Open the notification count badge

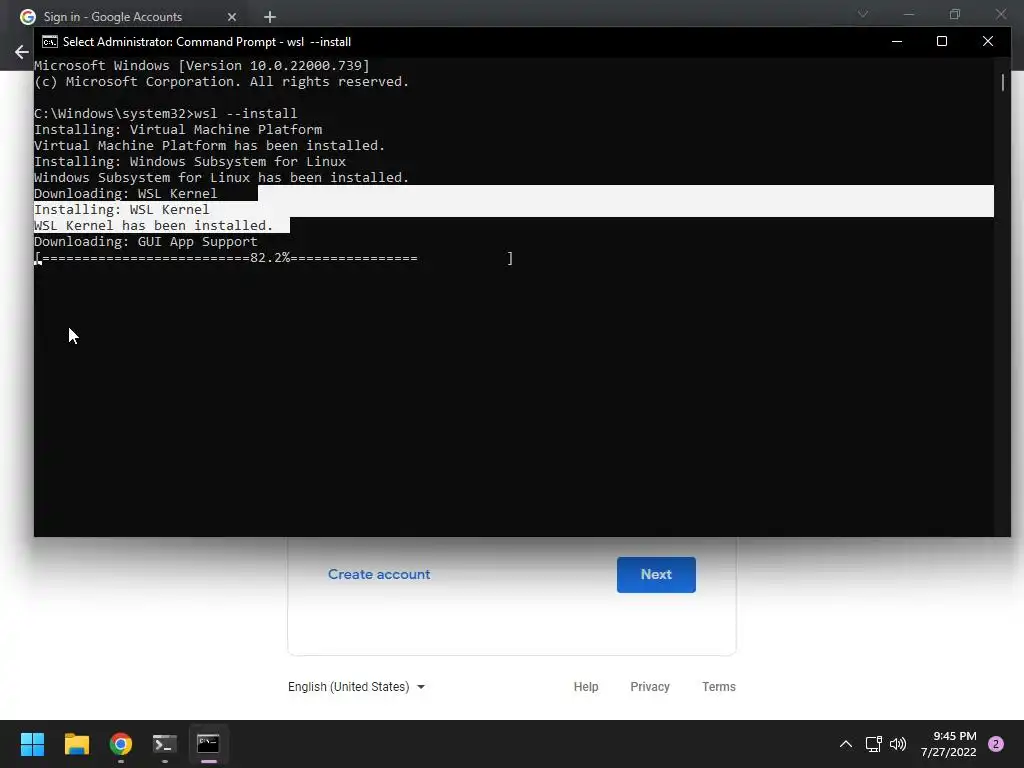point(996,744)
